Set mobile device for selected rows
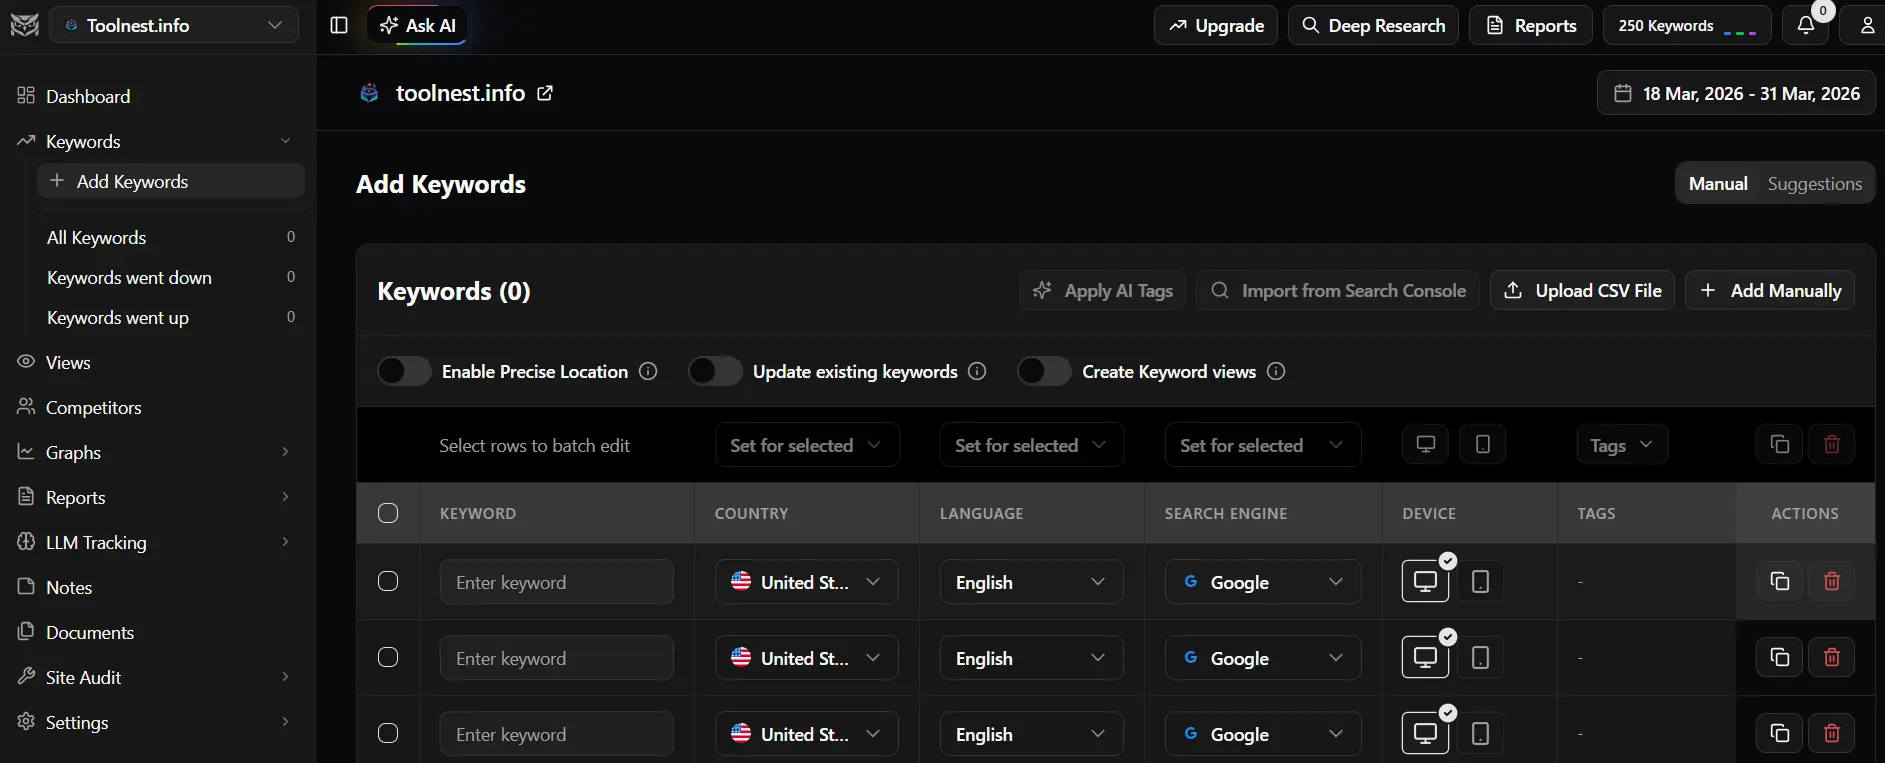The height and width of the screenshot is (763, 1885). tap(1483, 444)
